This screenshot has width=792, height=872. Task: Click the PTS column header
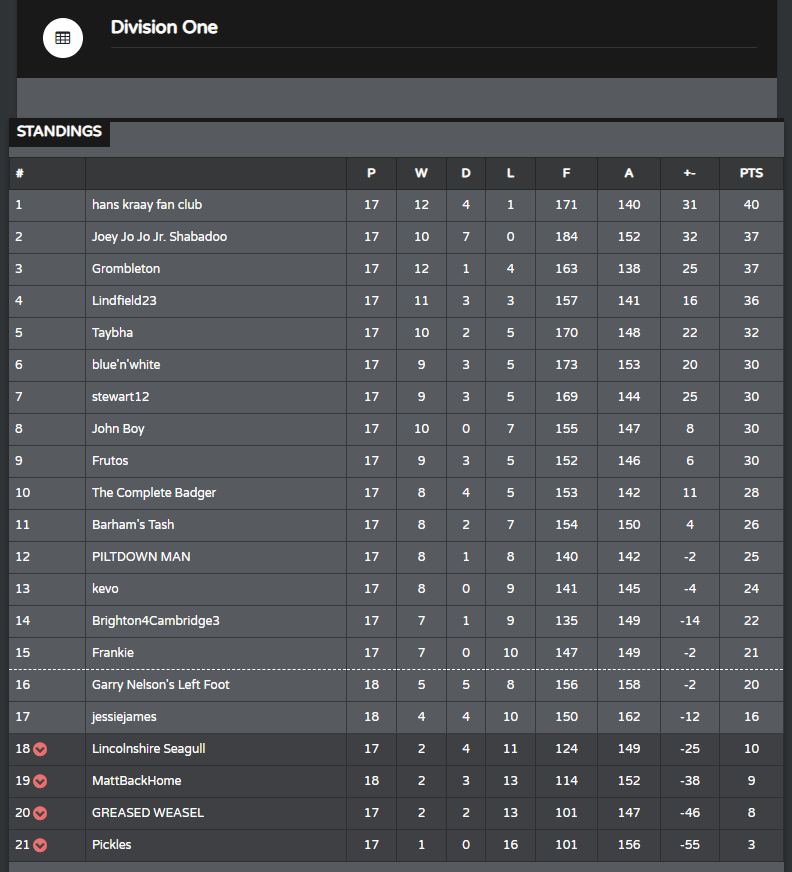click(751, 174)
